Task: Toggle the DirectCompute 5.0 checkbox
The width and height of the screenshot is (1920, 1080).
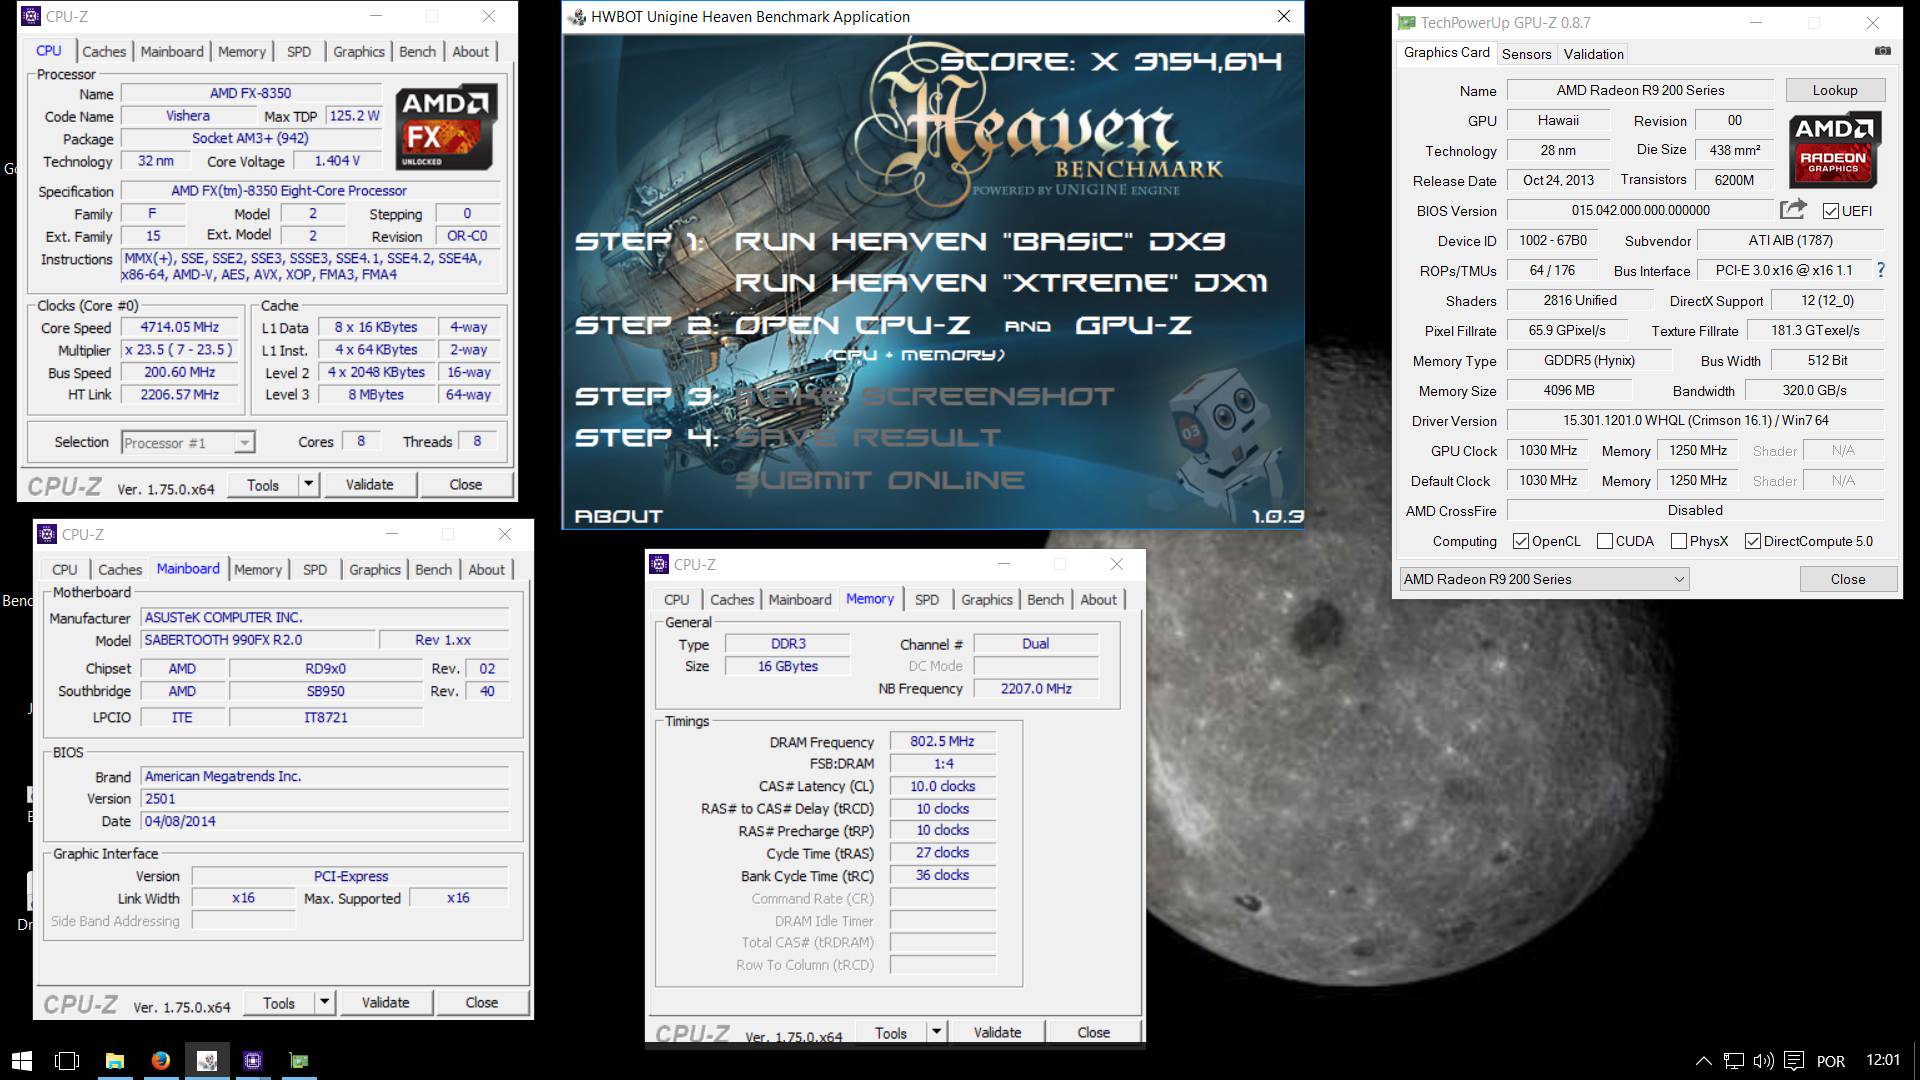Action: coord(1753,541)
